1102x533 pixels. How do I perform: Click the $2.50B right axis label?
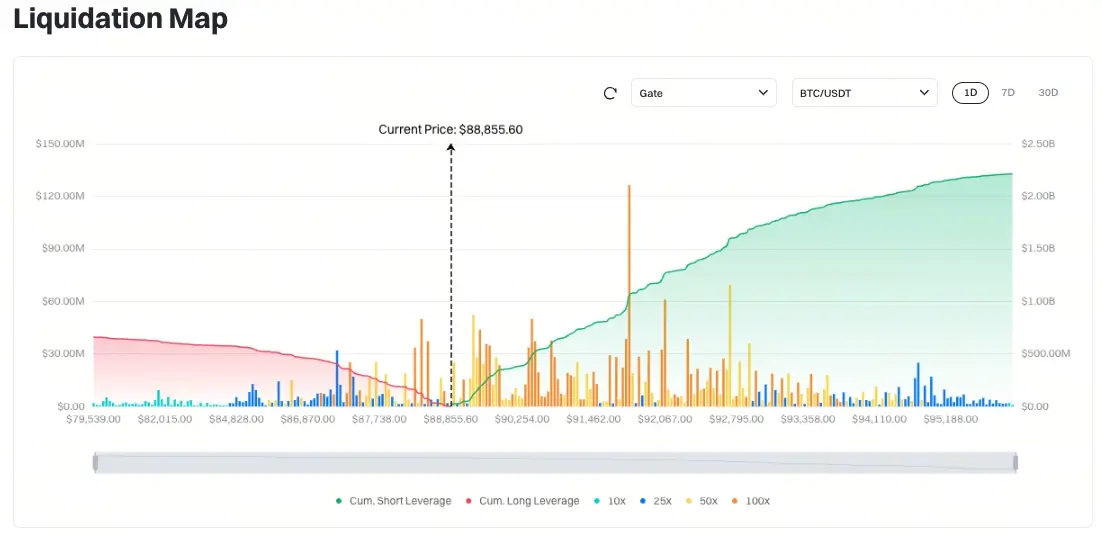click(x=1038, y=144)
